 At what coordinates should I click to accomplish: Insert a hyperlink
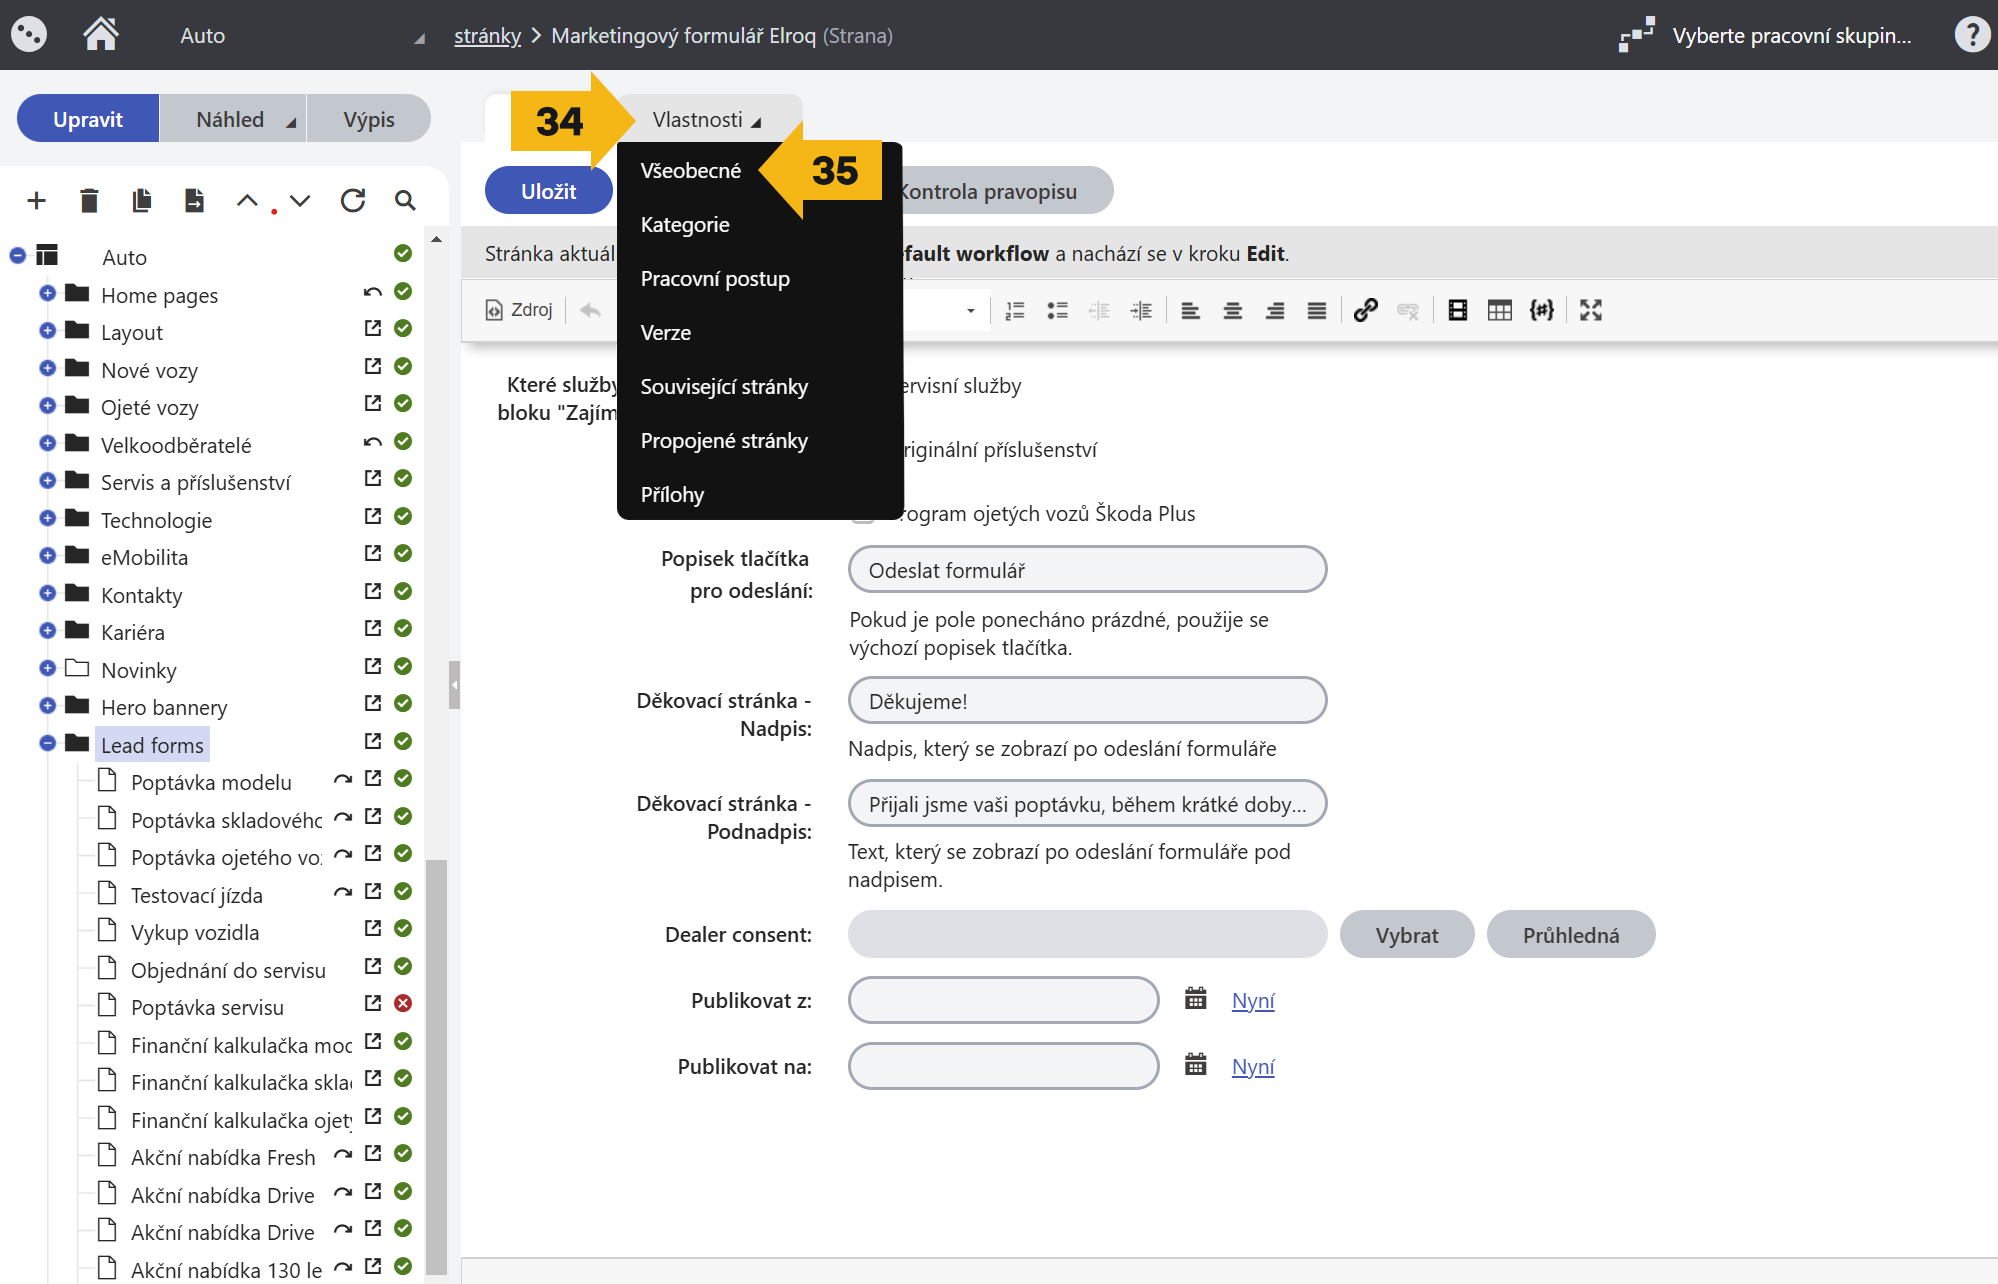1365,310
